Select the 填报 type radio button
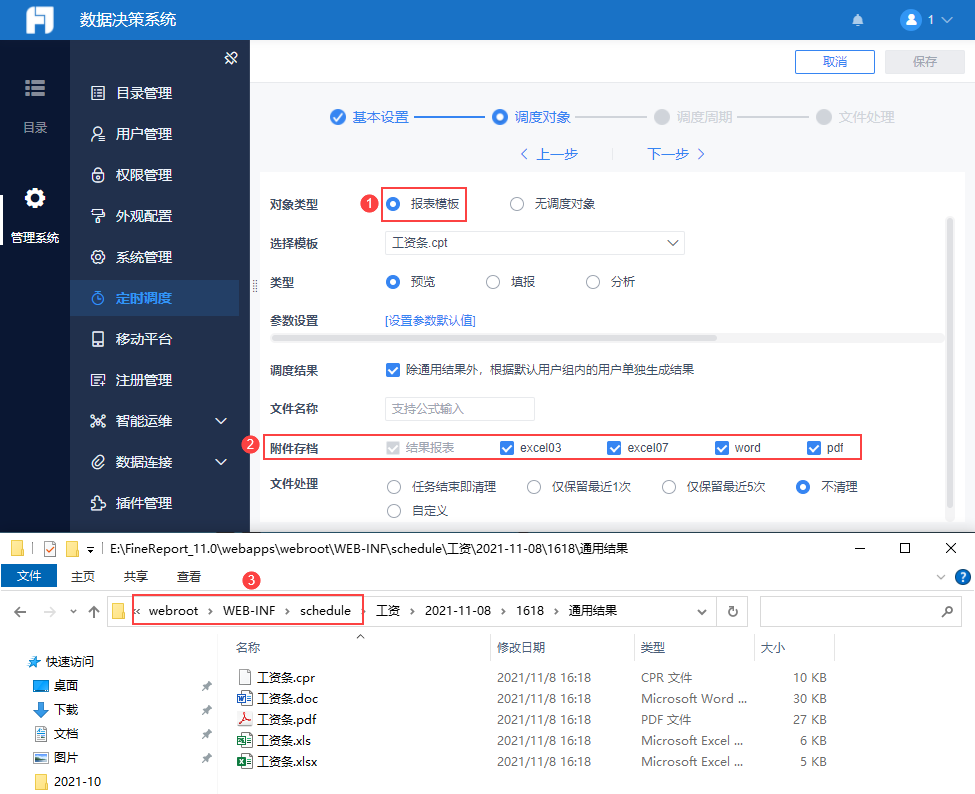Screen dimensions: 975x794 tap(493, 282)
